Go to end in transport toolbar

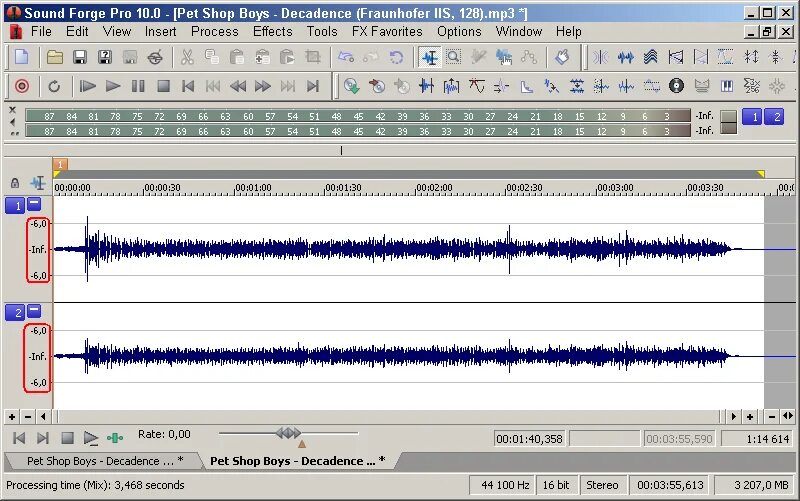click(313, 86)
